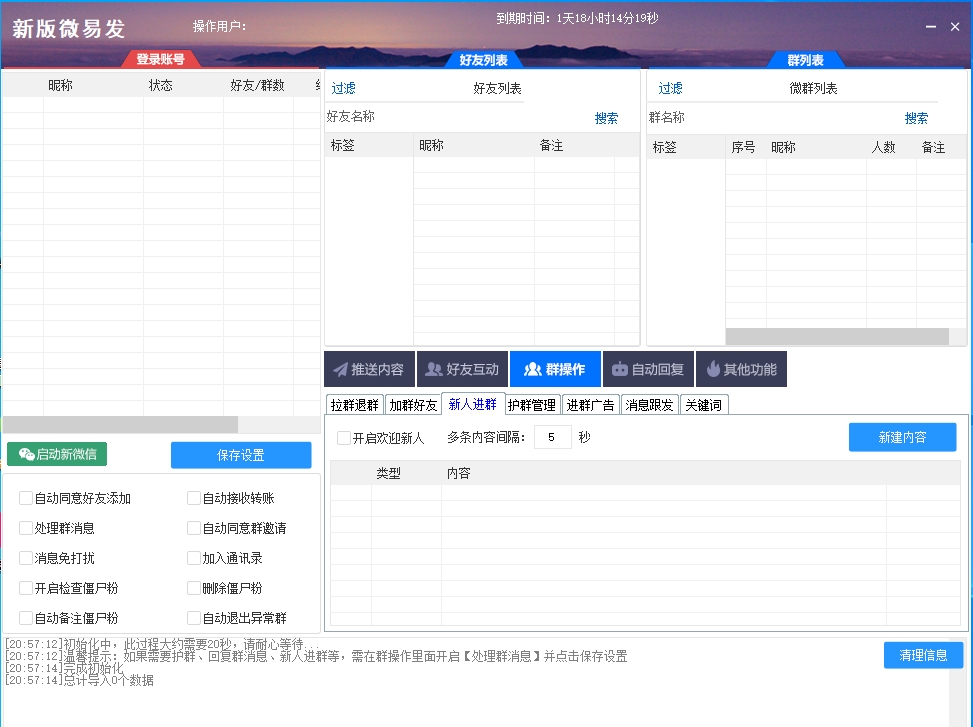Click the 标签 header in group list

pyautogui.click(x=664, y=147)
